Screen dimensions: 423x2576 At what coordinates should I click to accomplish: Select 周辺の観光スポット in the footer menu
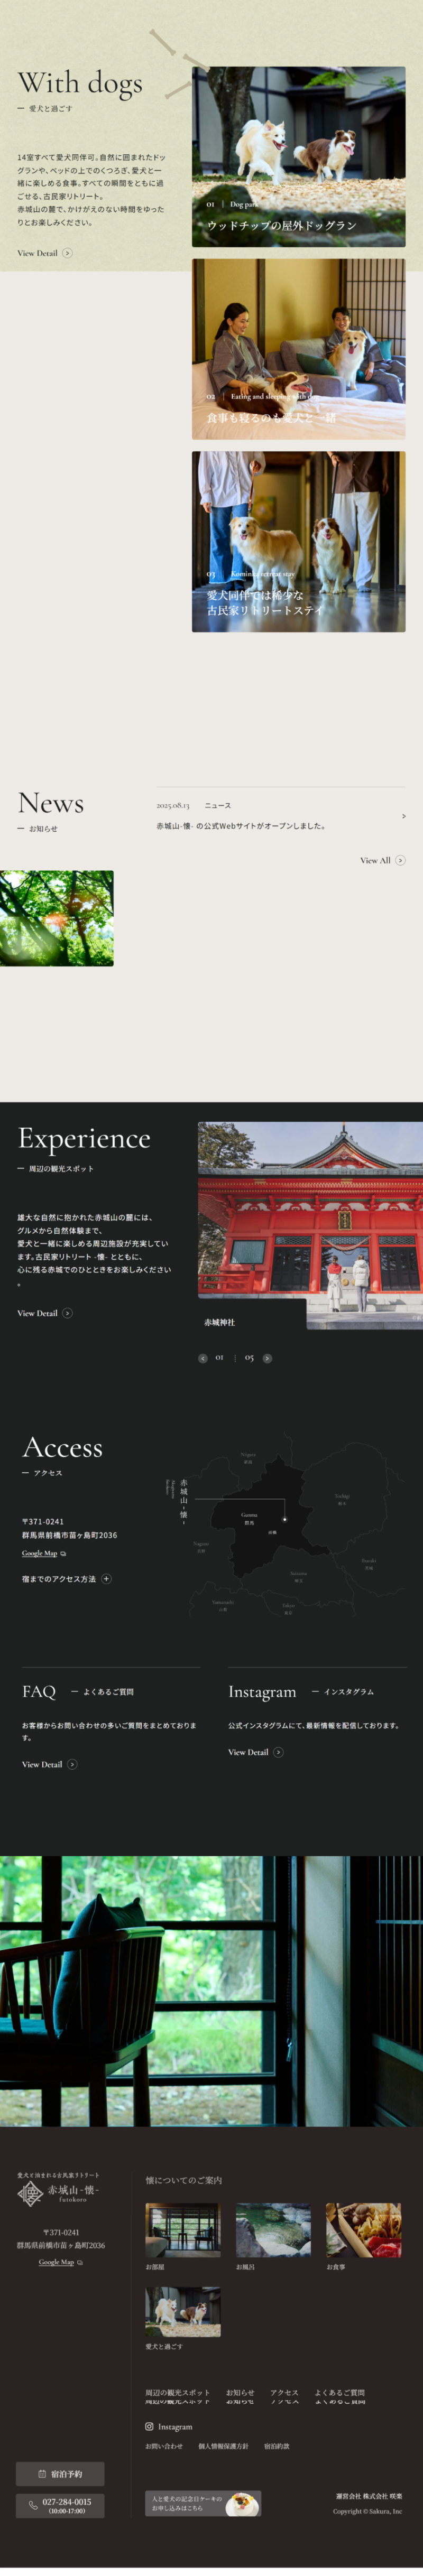click(x=177, y=2393)
